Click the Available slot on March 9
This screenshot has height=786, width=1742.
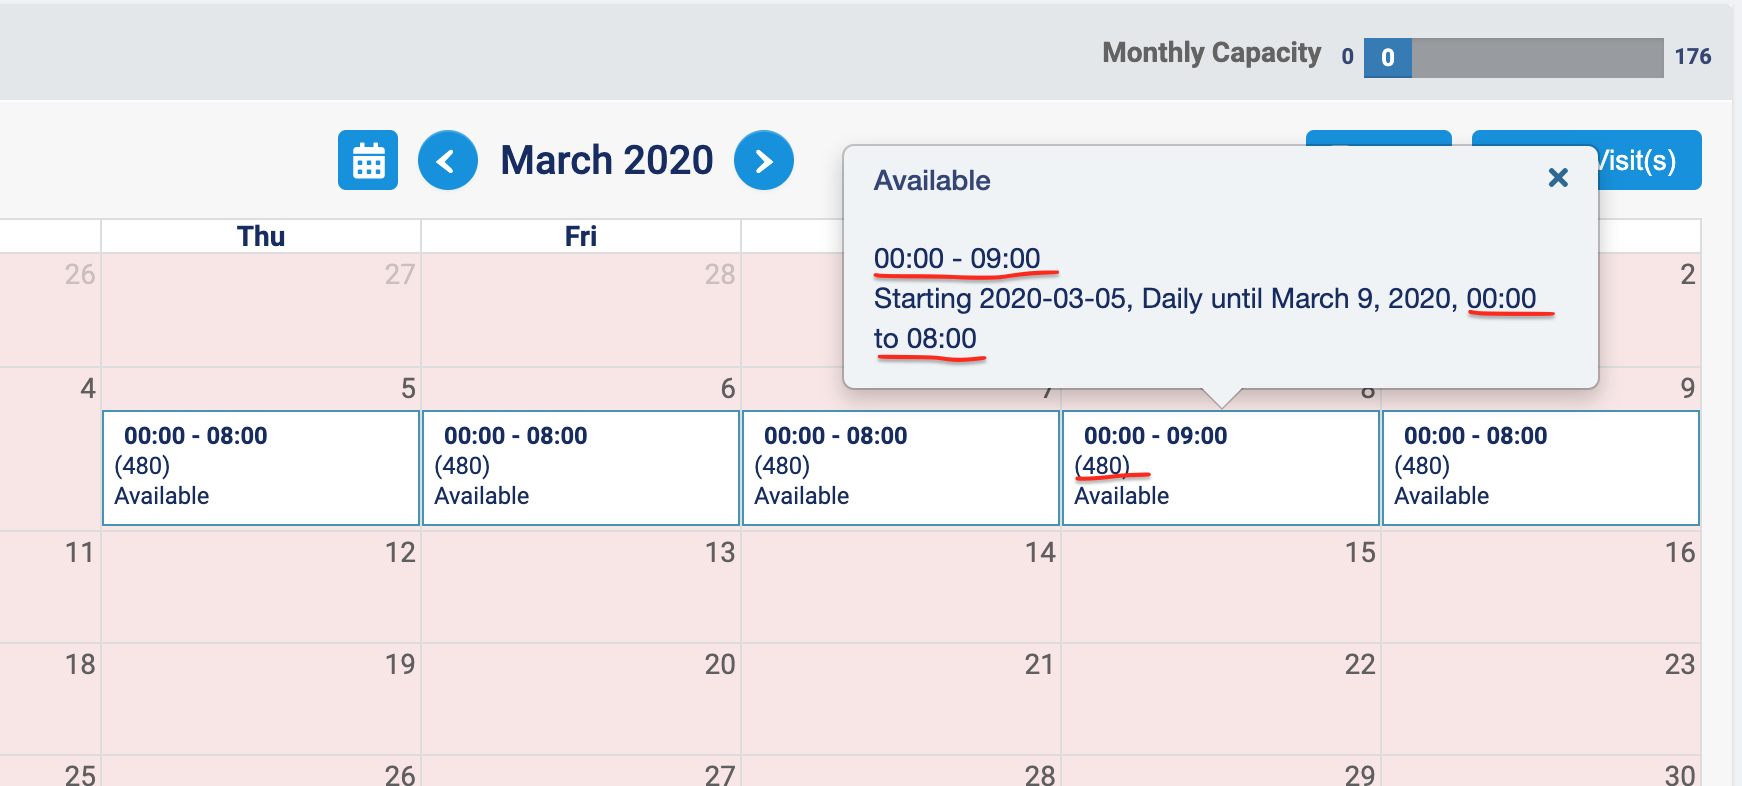[1540, 465]
